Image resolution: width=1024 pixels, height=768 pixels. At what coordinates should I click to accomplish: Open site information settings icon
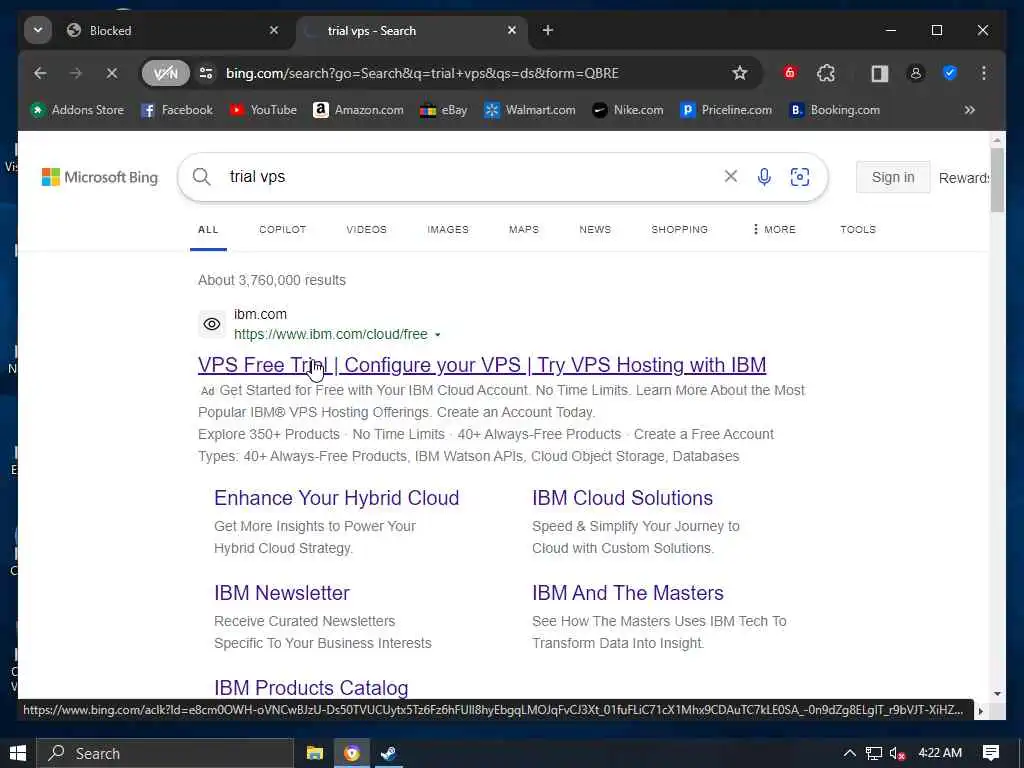[206, 73]
